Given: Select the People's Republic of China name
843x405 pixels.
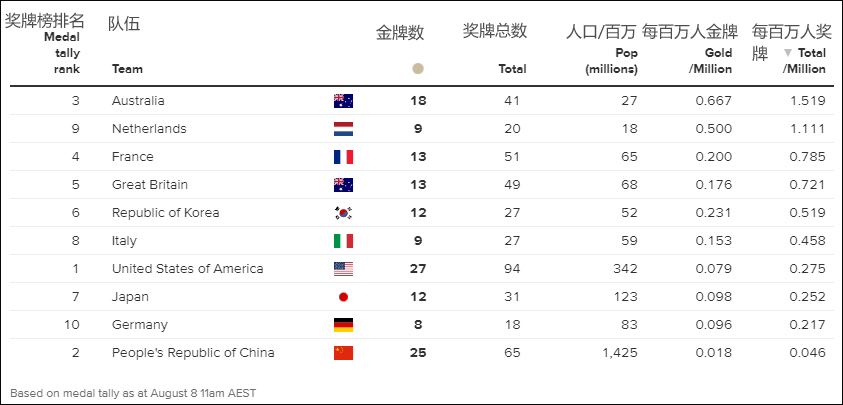Looking at the screenshot, I should 193,353.
